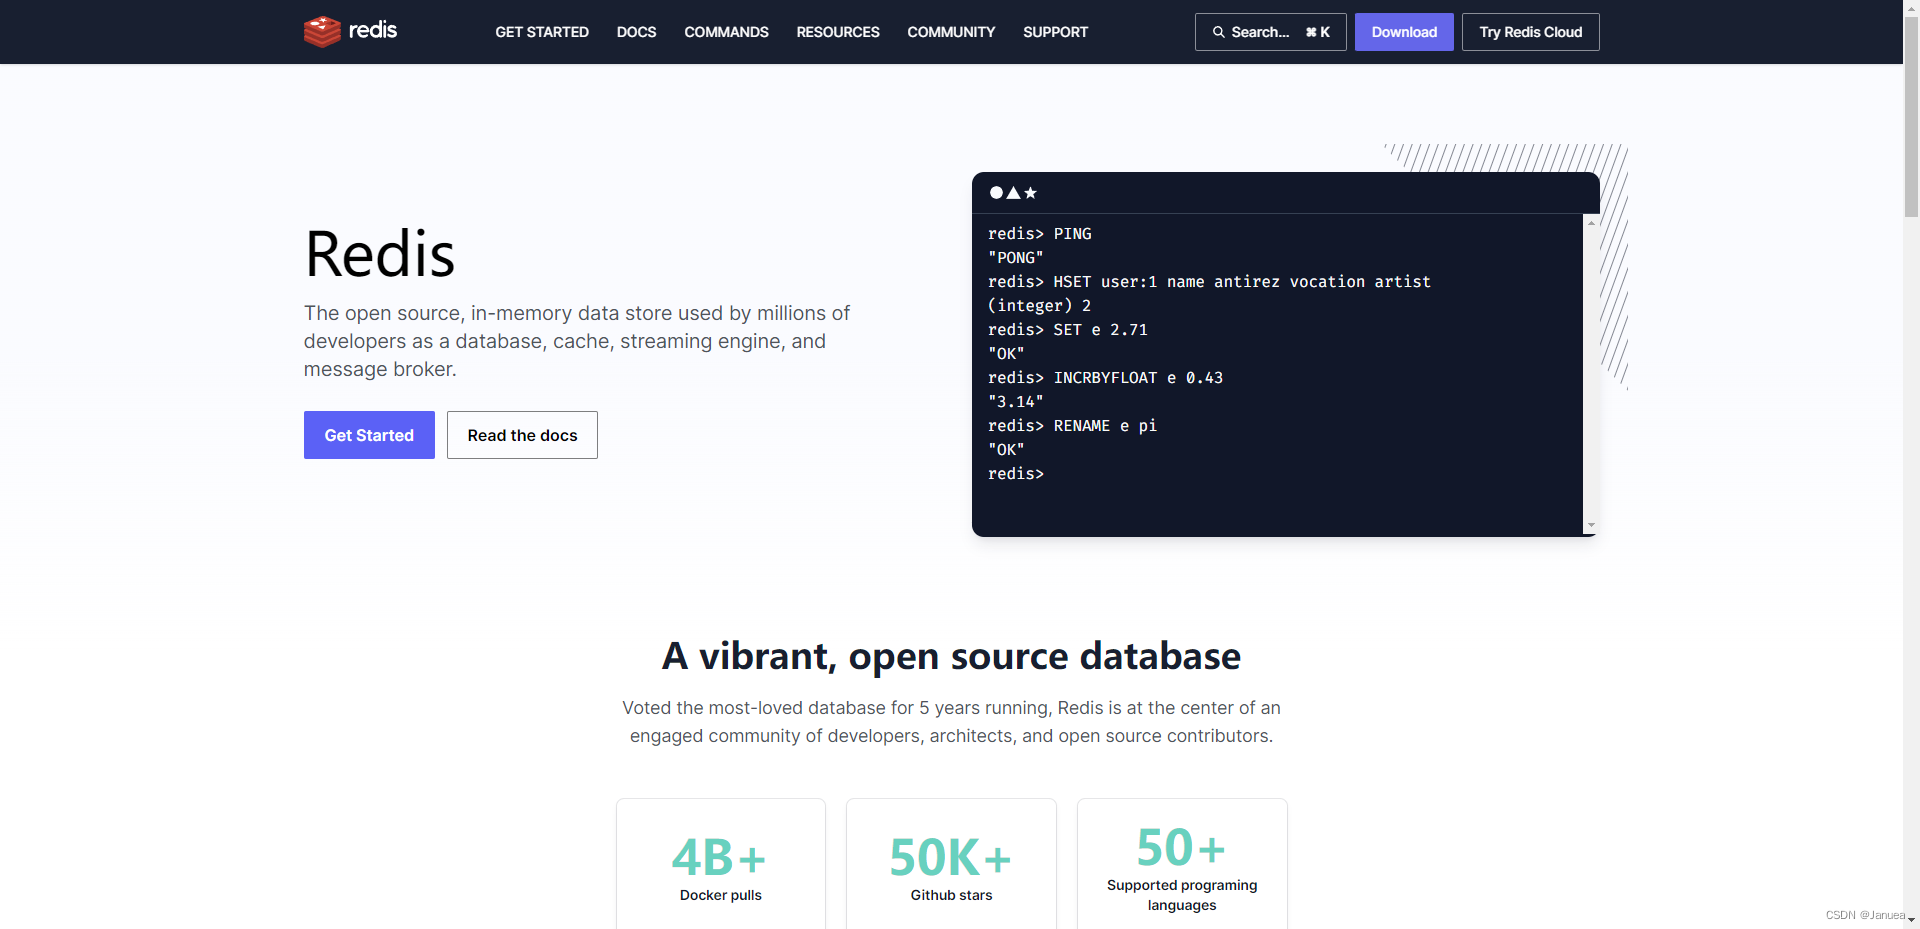Screen dimensions: 1920x929
Task: Click the "(integer) 2" output line
Action: click(1039, 306)
